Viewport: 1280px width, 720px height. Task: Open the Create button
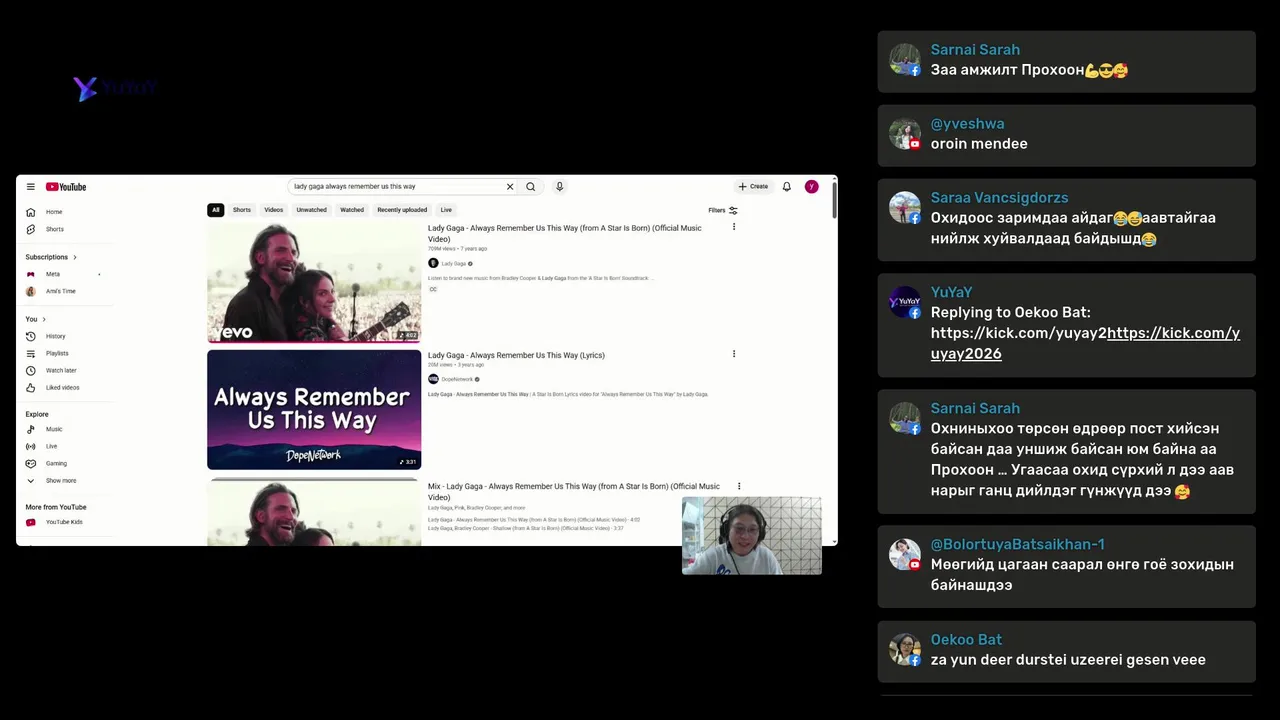(753, 187)
